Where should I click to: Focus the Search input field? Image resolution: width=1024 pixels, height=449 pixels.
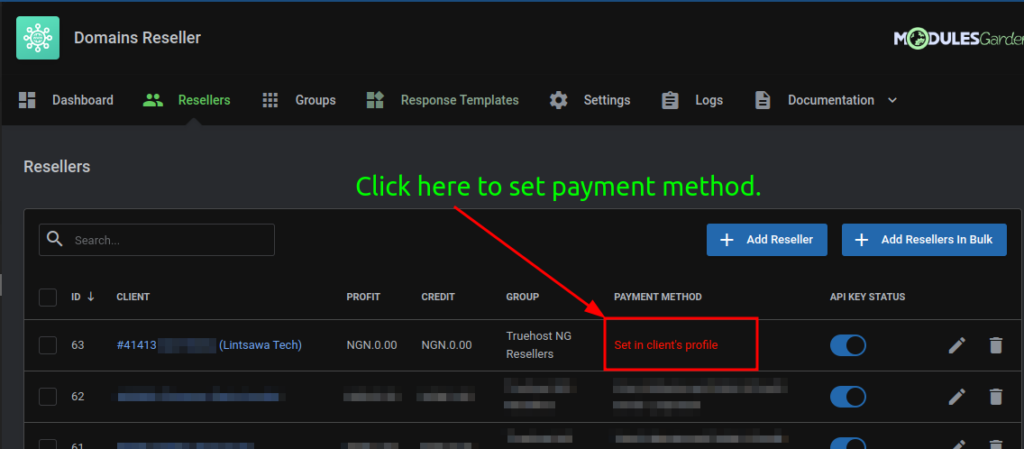click(157, 240)
